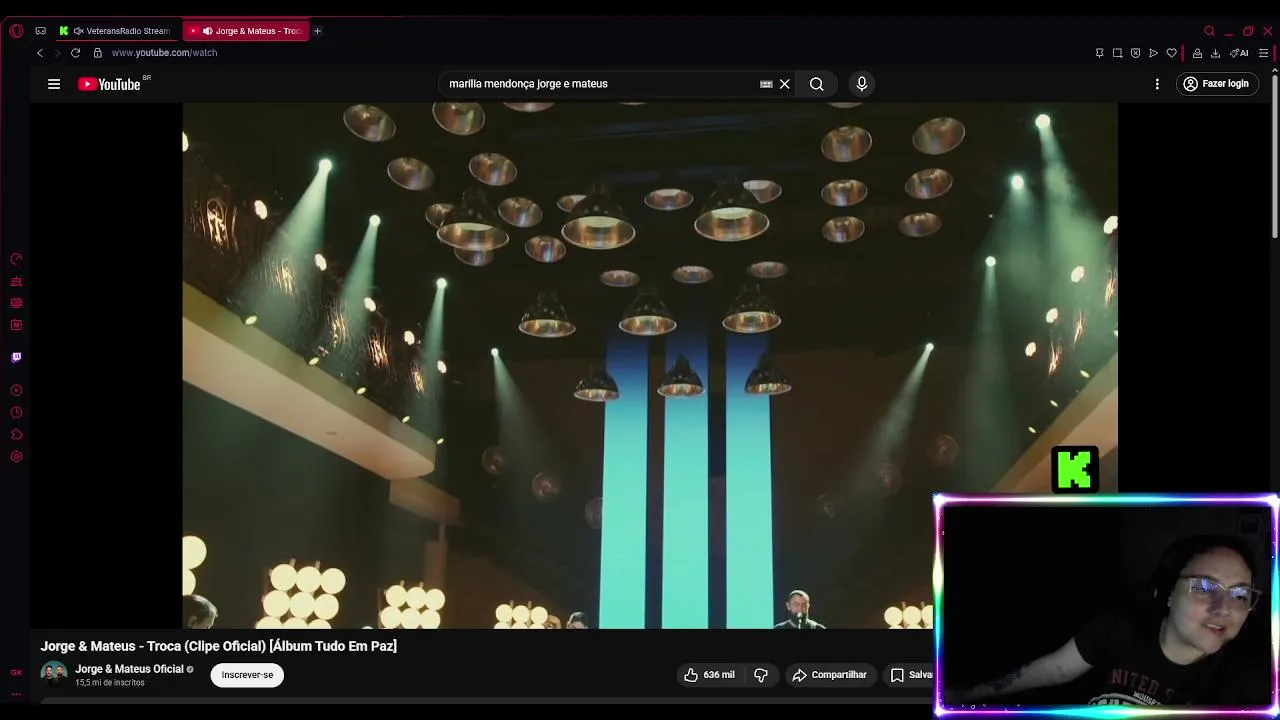Open the Jorge & Mateus Oficial channel avatar

click(54, 674)
